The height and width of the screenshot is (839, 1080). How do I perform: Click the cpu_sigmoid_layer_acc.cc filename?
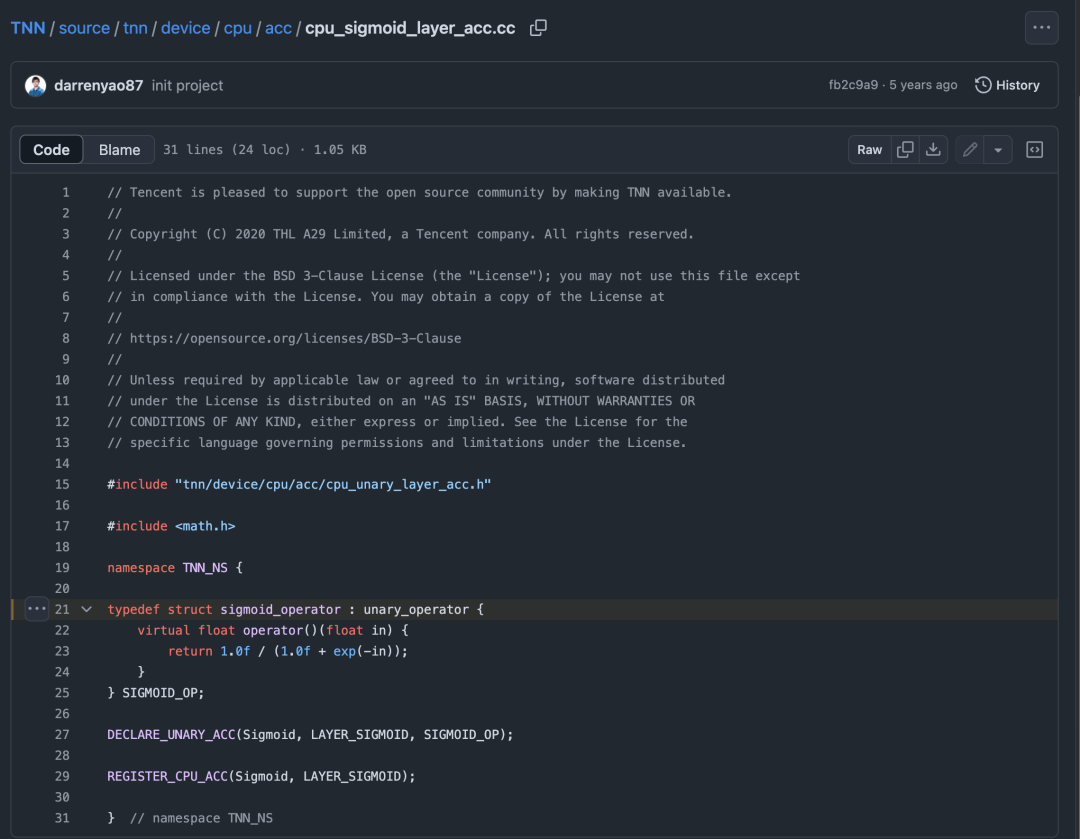point(410,28)
